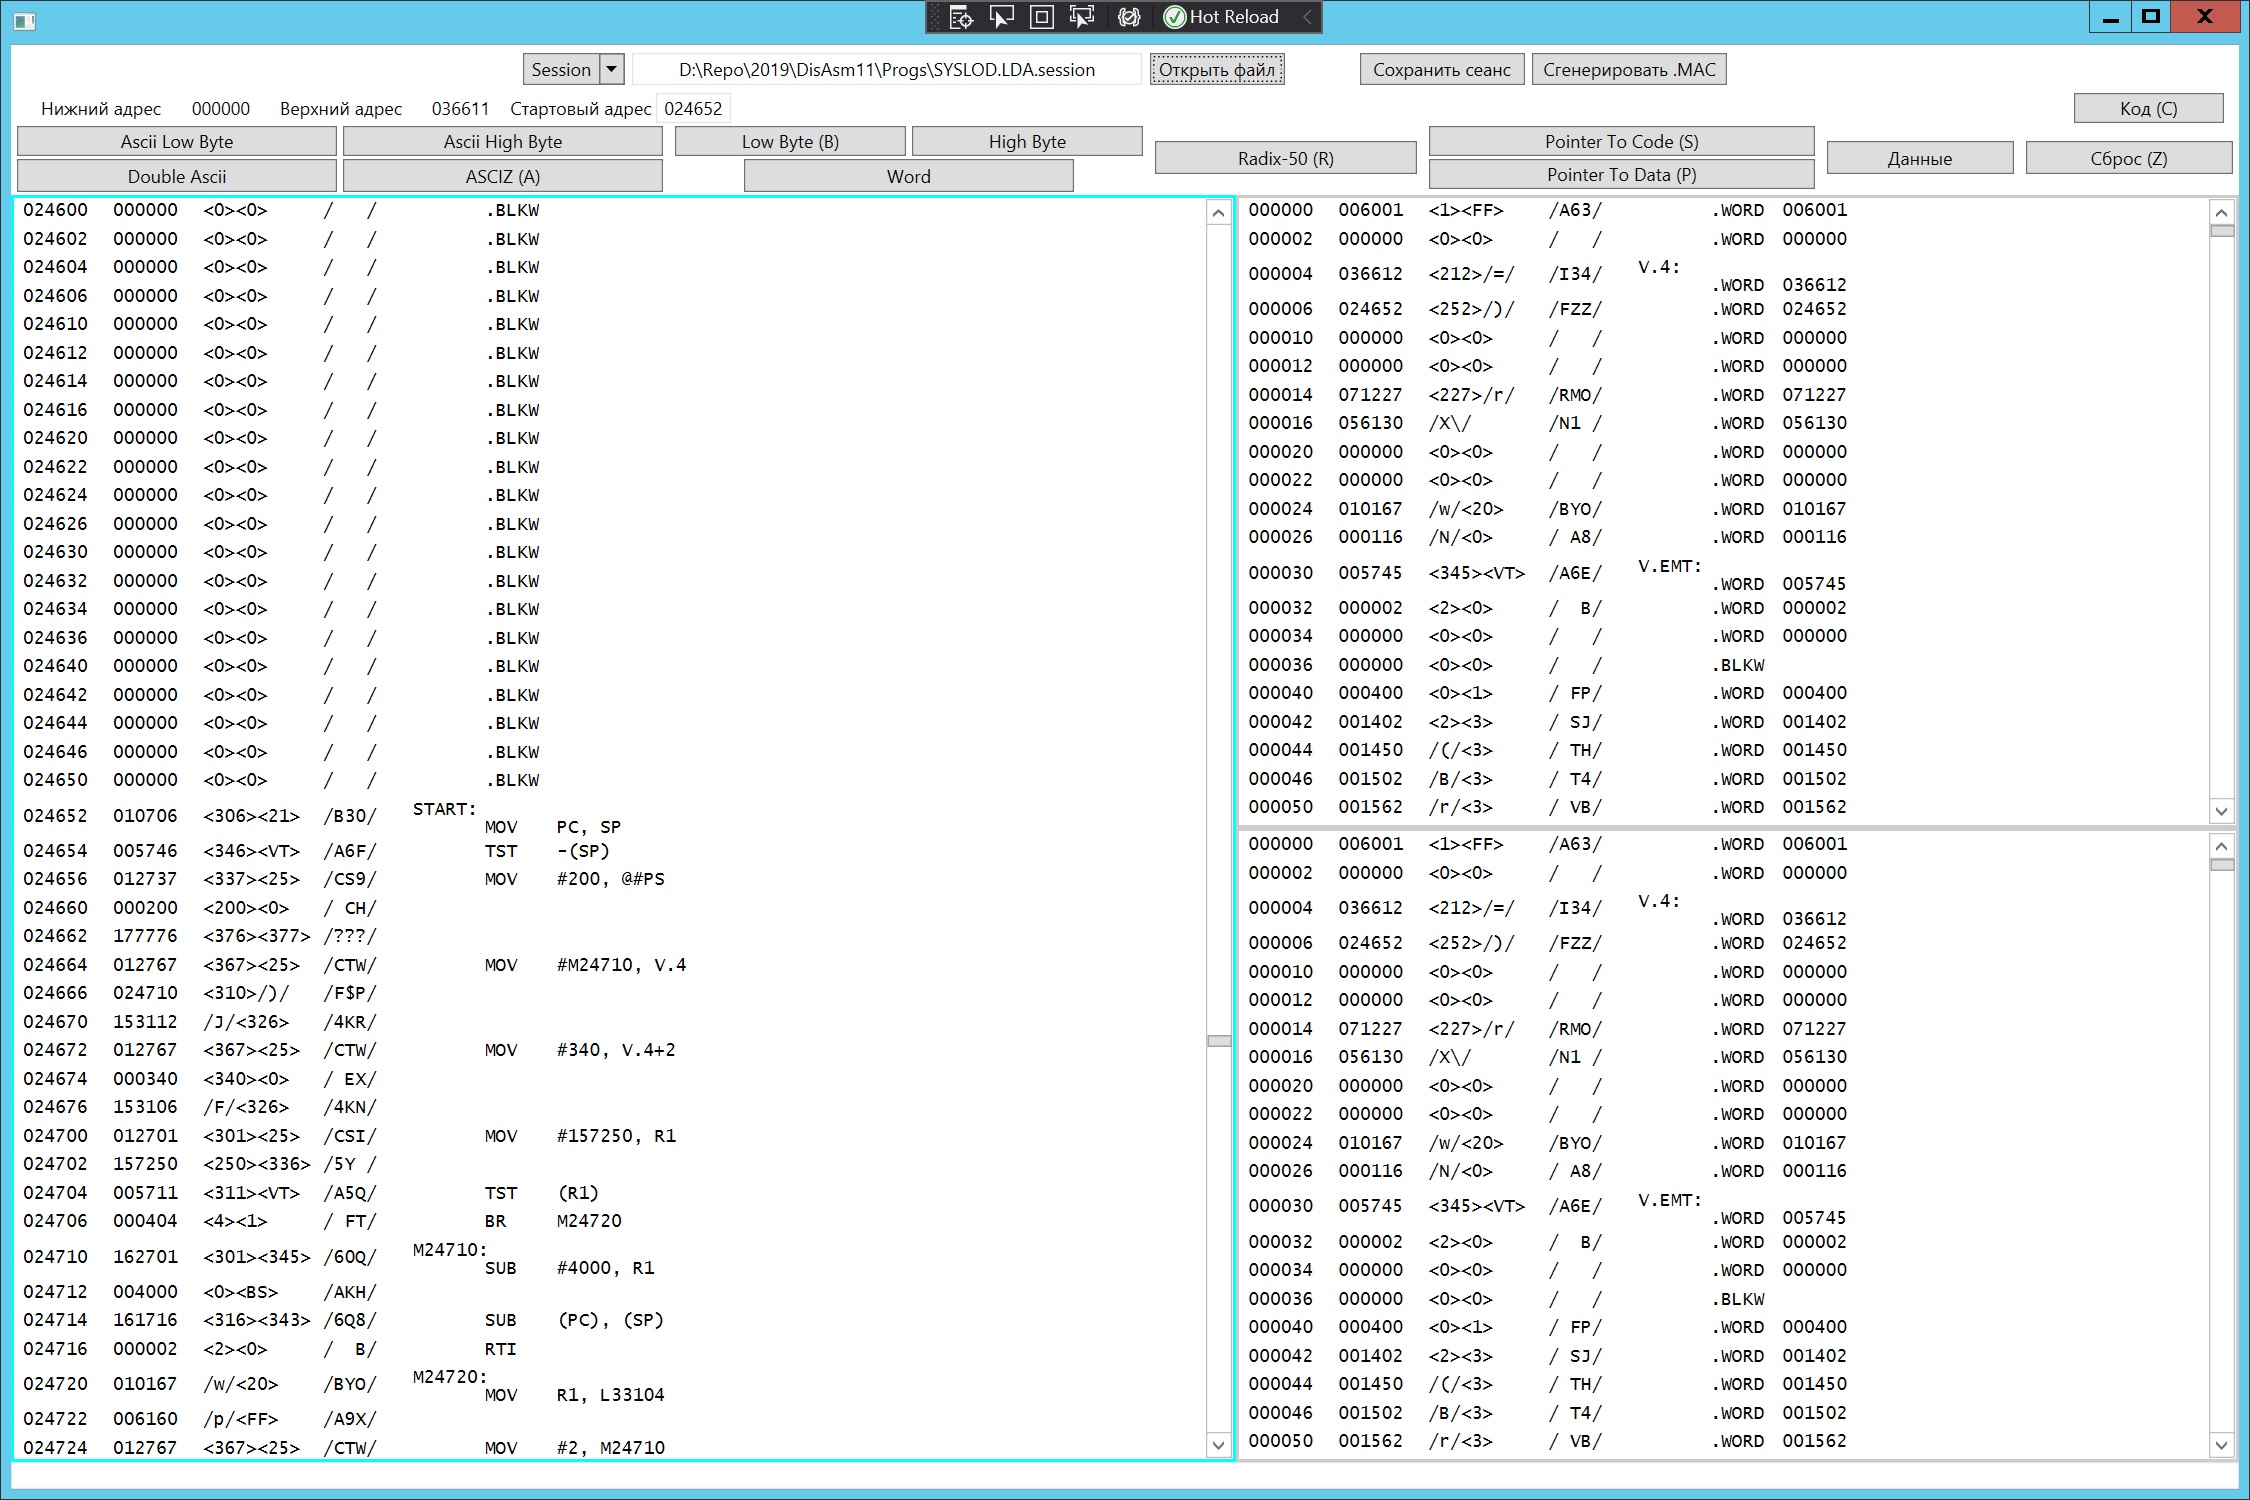The height and width of the screenshot is (1500, 2250).
Task: Open the Live Visual Tree icon
Action: 960,17
